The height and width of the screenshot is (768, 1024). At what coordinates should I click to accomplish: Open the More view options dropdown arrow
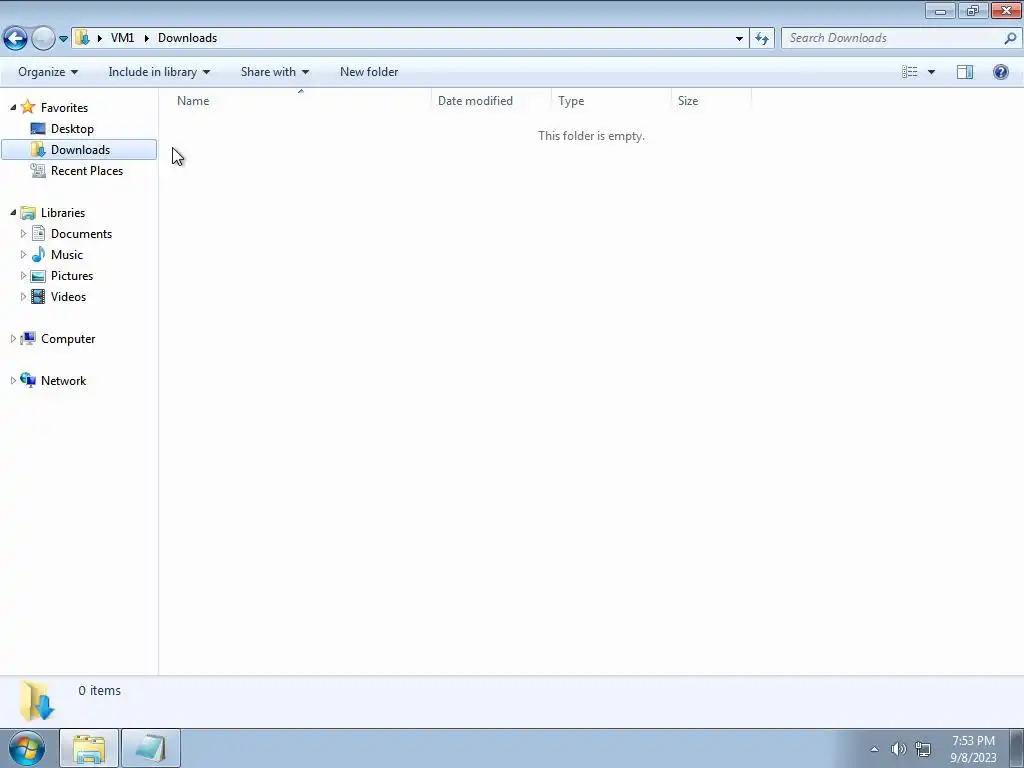pos(931,72)
